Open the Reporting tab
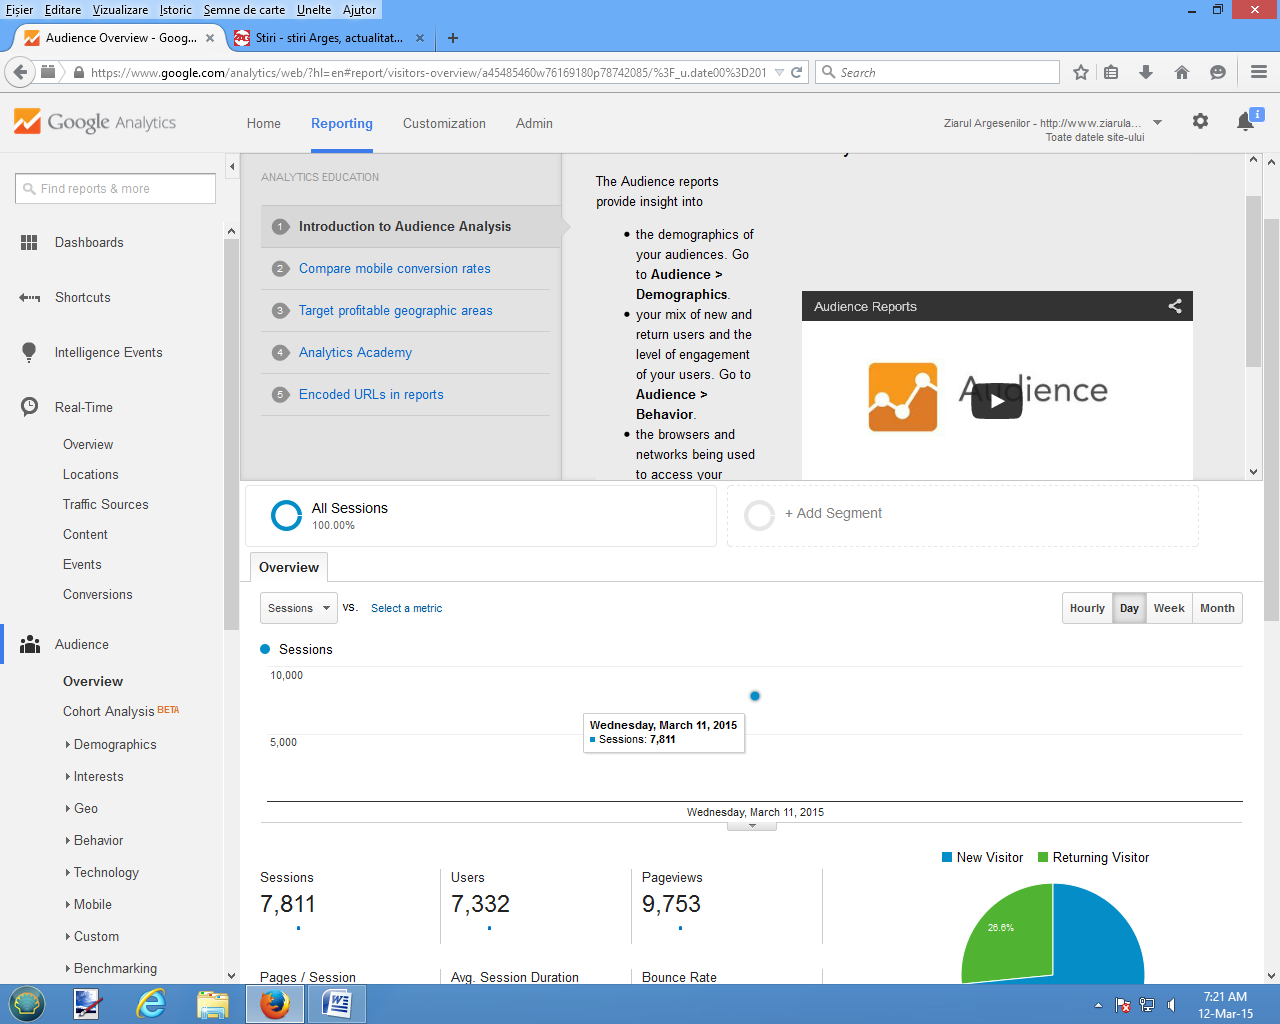 coord(342,123)
